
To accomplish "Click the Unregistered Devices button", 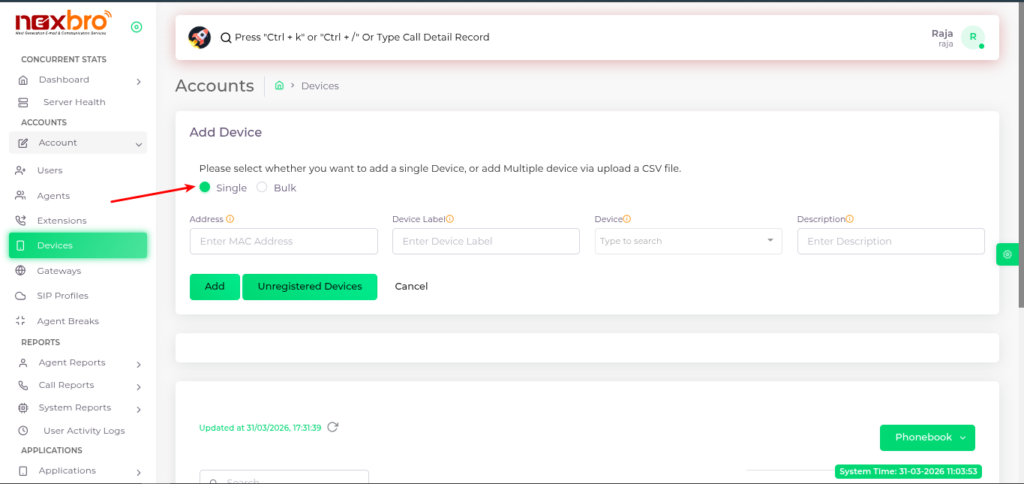I will 309,286.
